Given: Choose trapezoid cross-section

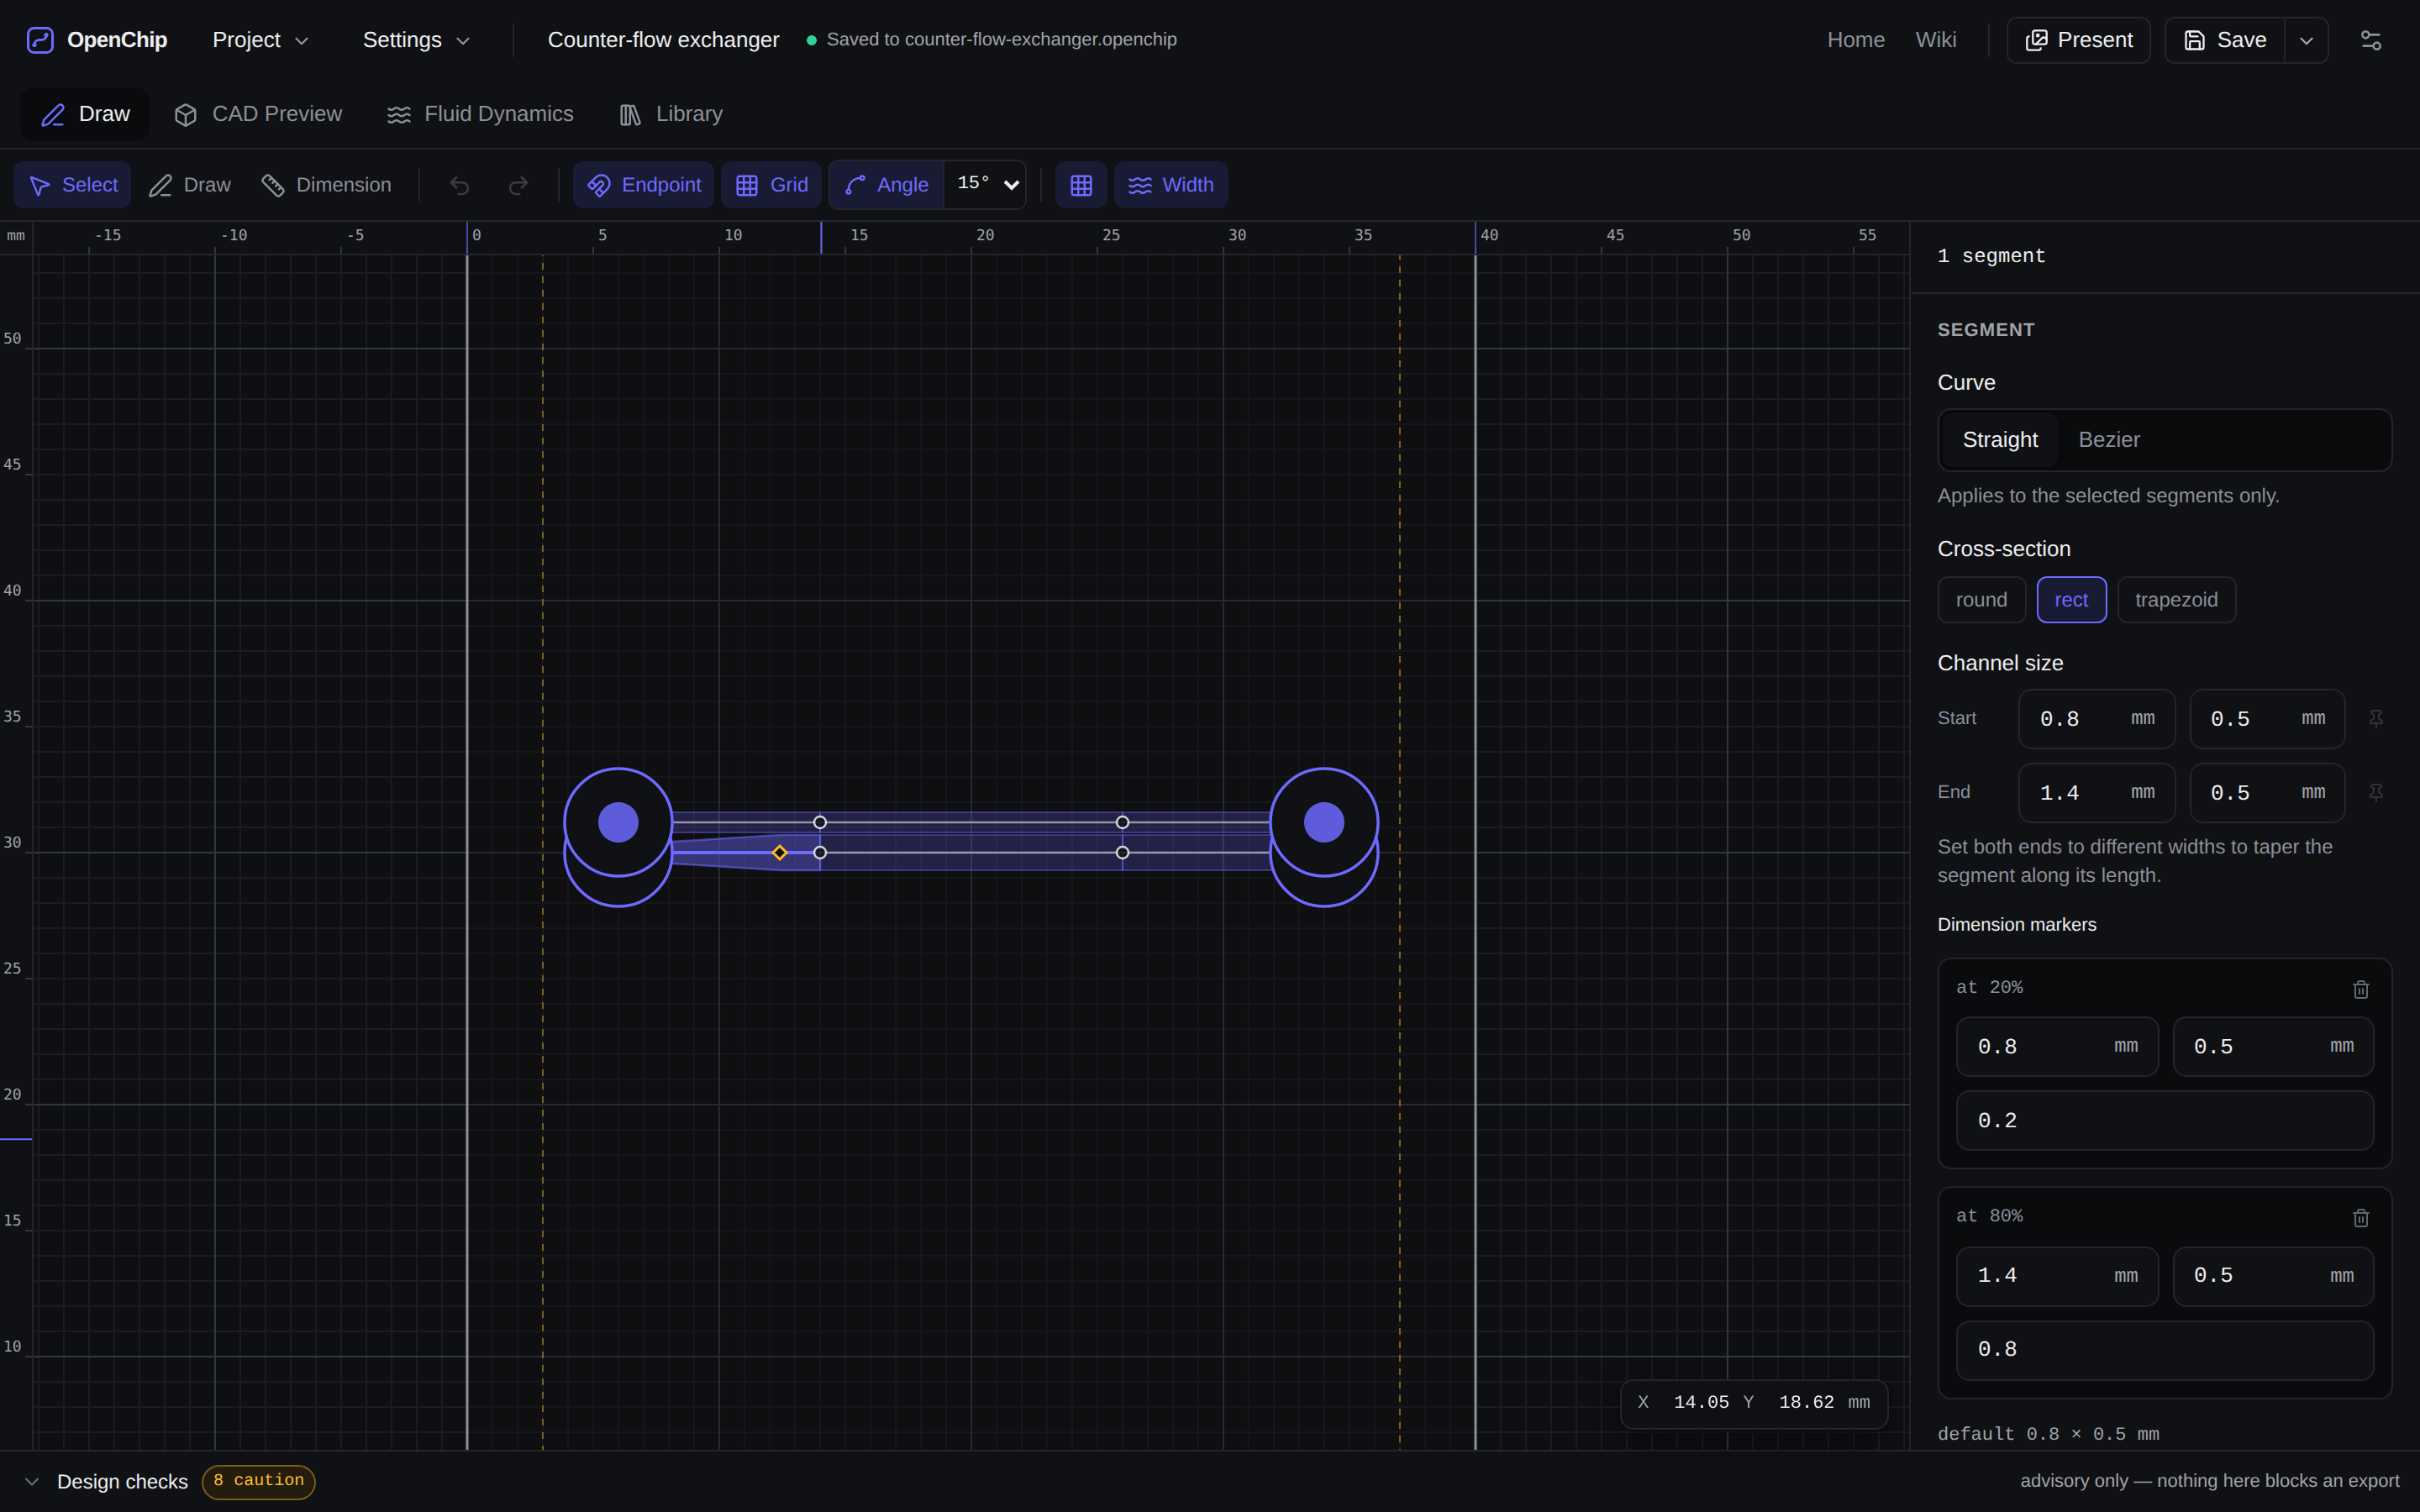Looking at the screenshot, I should 2176,600.
